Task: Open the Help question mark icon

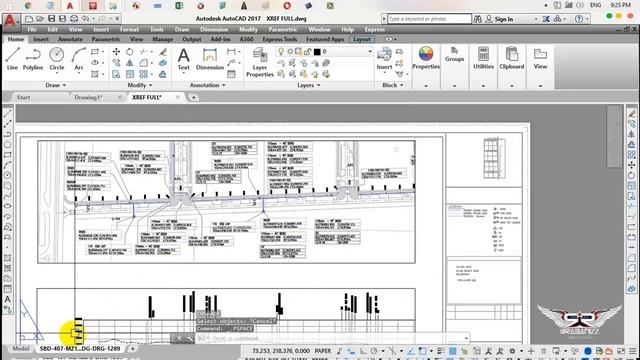Action: pyautogui.click(x=578, y=19)
